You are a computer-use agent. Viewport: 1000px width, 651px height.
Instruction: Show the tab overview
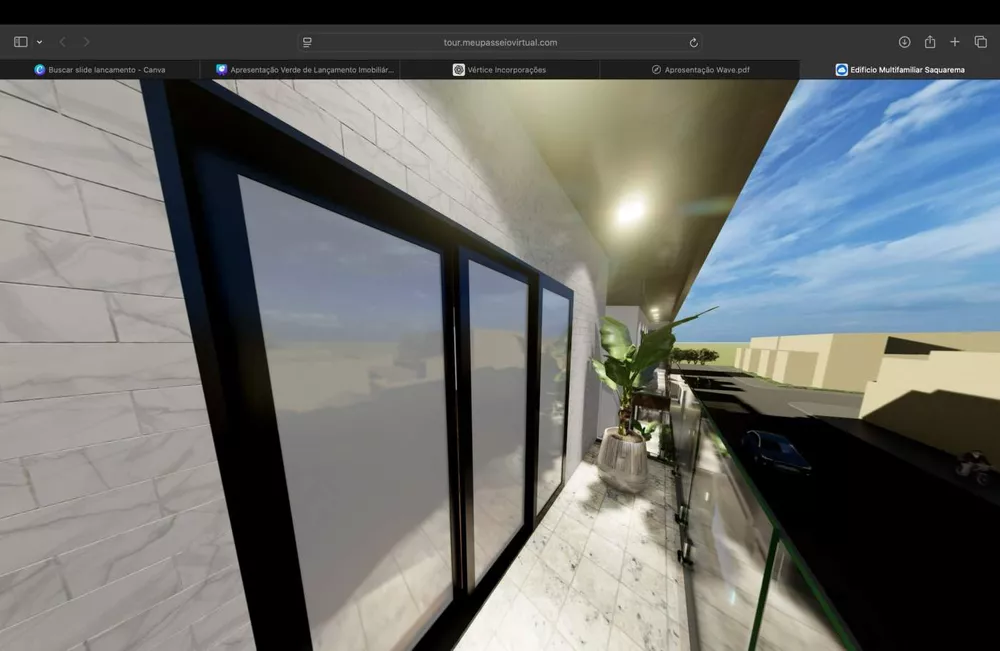(980, 42)
